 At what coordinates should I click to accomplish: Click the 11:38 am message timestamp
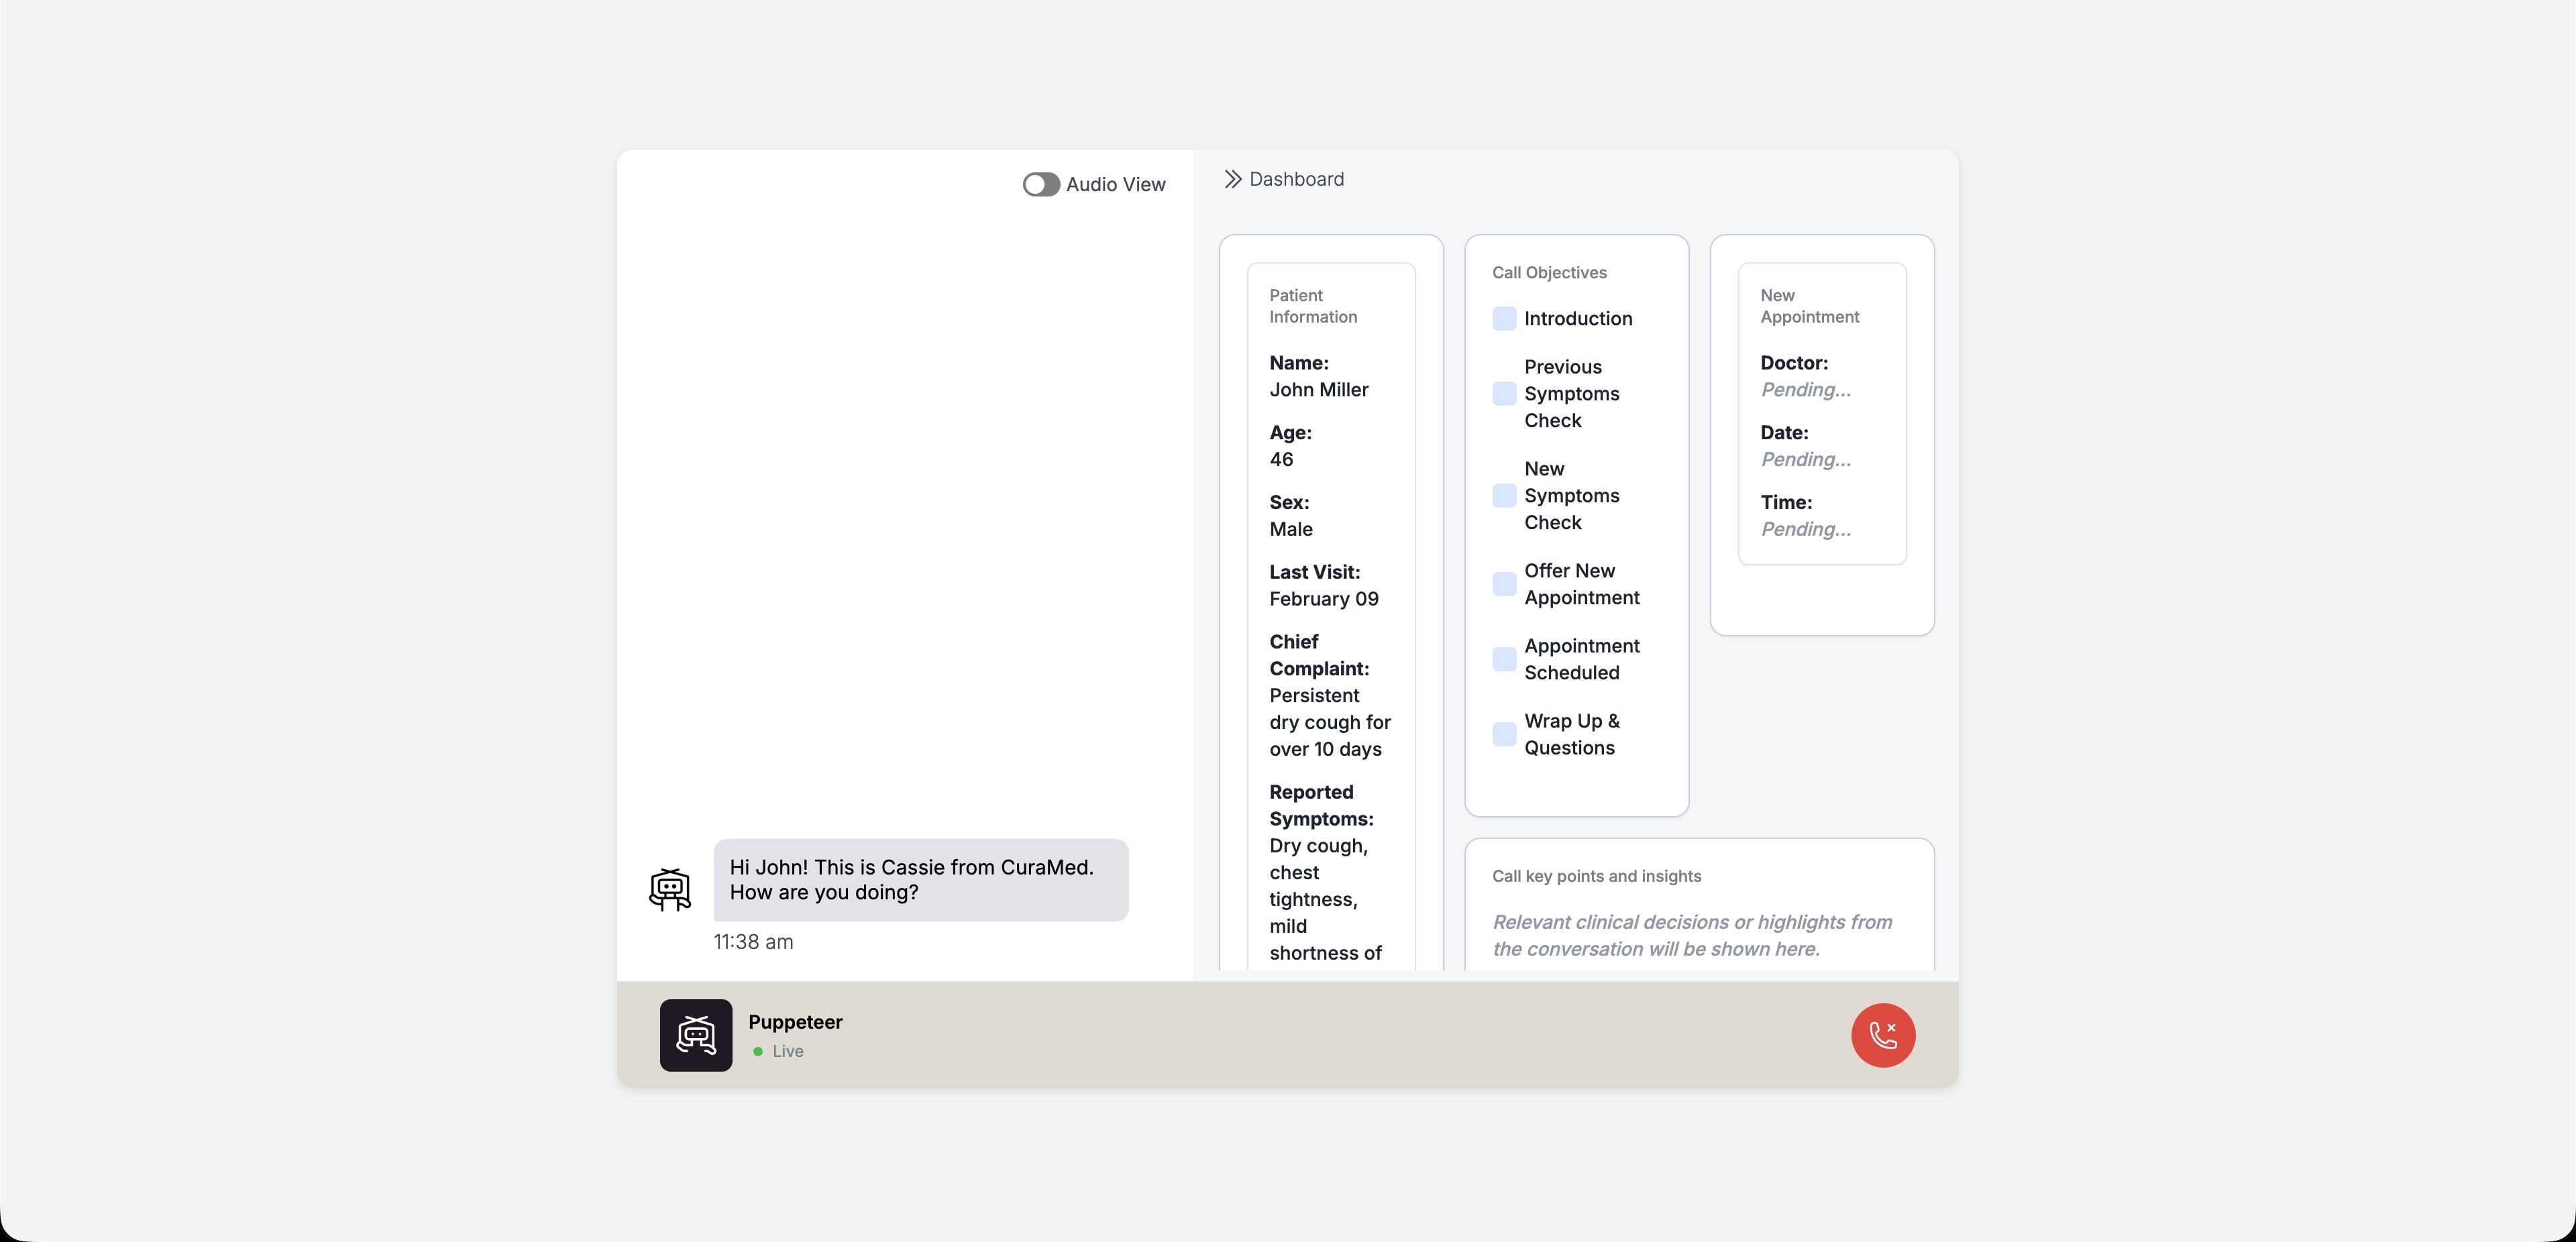click(x=753, y=941)
